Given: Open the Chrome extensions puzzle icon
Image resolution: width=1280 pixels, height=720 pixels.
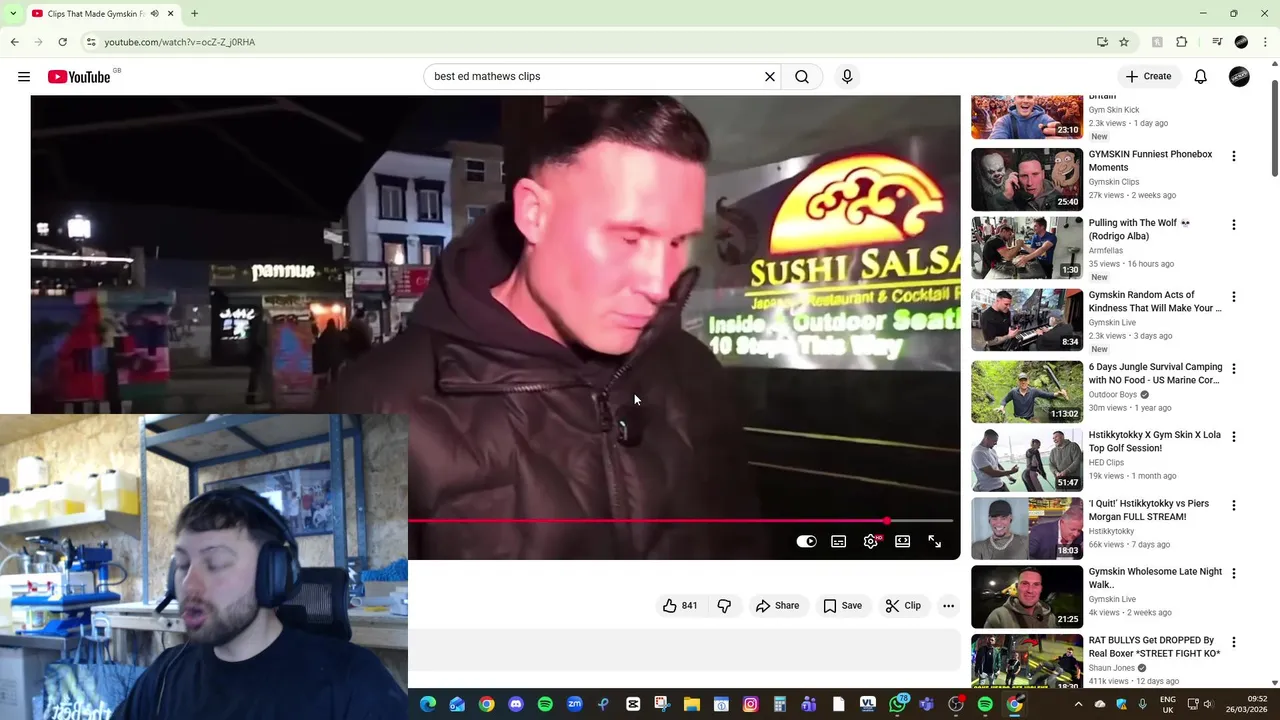Looking at the screenshot, I should [1182, 42].
